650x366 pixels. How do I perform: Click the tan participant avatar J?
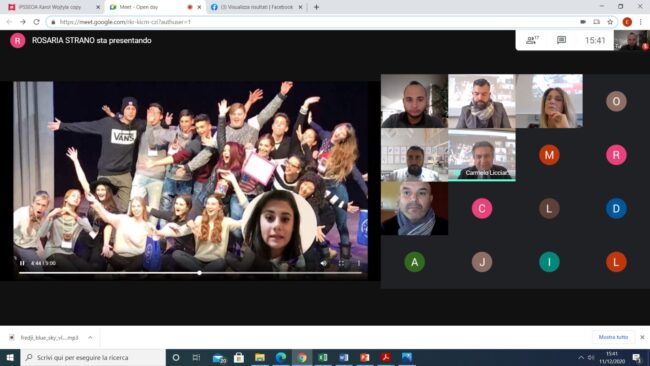(x=482, y=262)
